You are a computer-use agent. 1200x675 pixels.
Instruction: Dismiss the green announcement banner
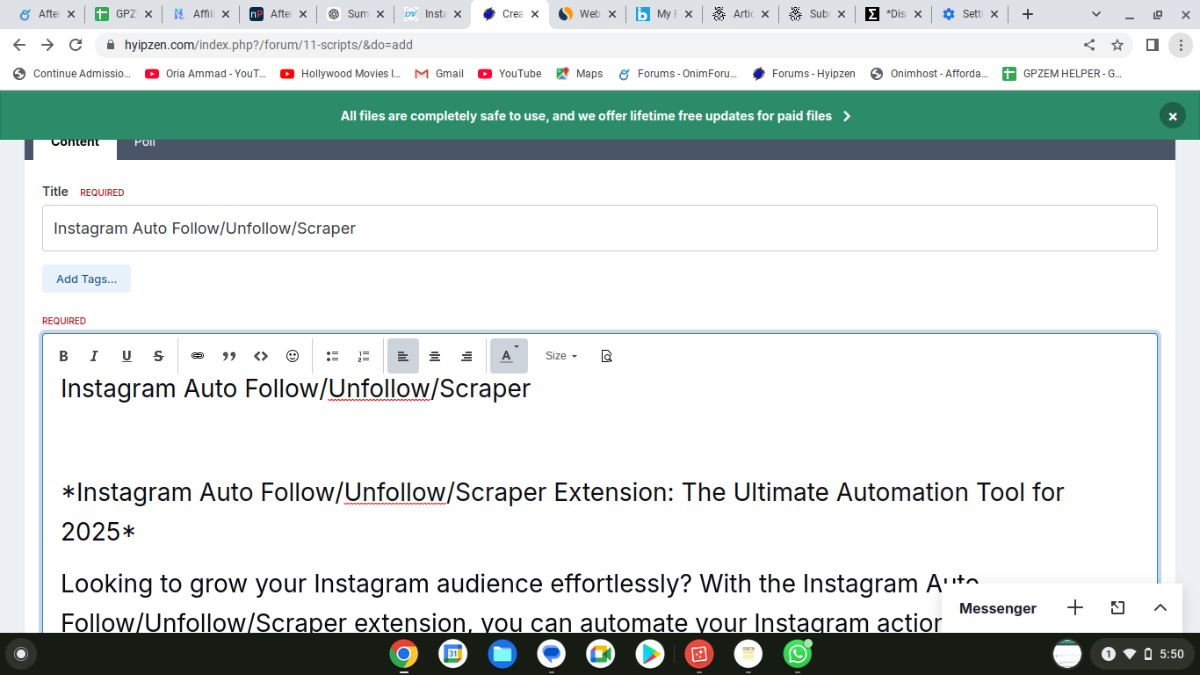pos(1172,116)
